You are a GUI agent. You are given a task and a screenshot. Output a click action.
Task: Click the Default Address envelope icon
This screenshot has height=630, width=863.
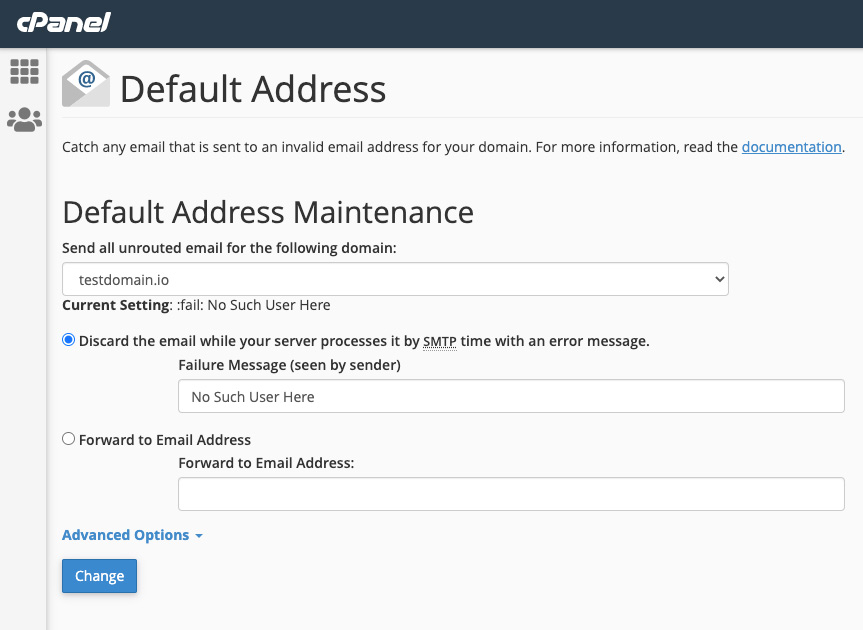[86, 85]
